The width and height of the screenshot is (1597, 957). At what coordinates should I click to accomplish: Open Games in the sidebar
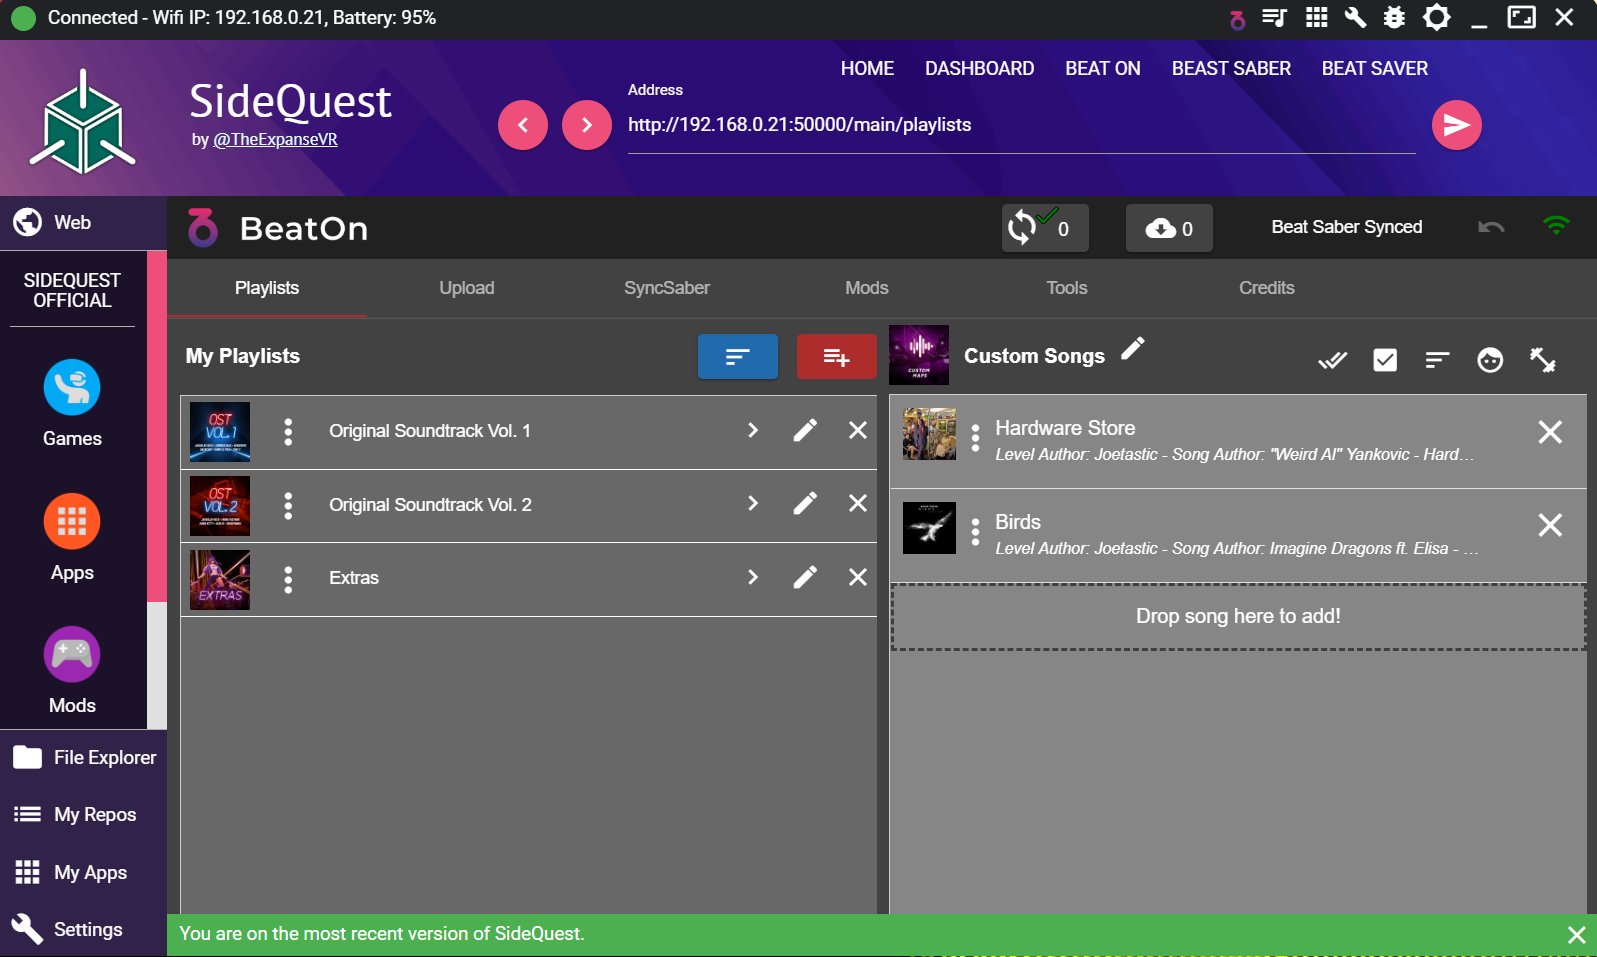tap(72, 404)
